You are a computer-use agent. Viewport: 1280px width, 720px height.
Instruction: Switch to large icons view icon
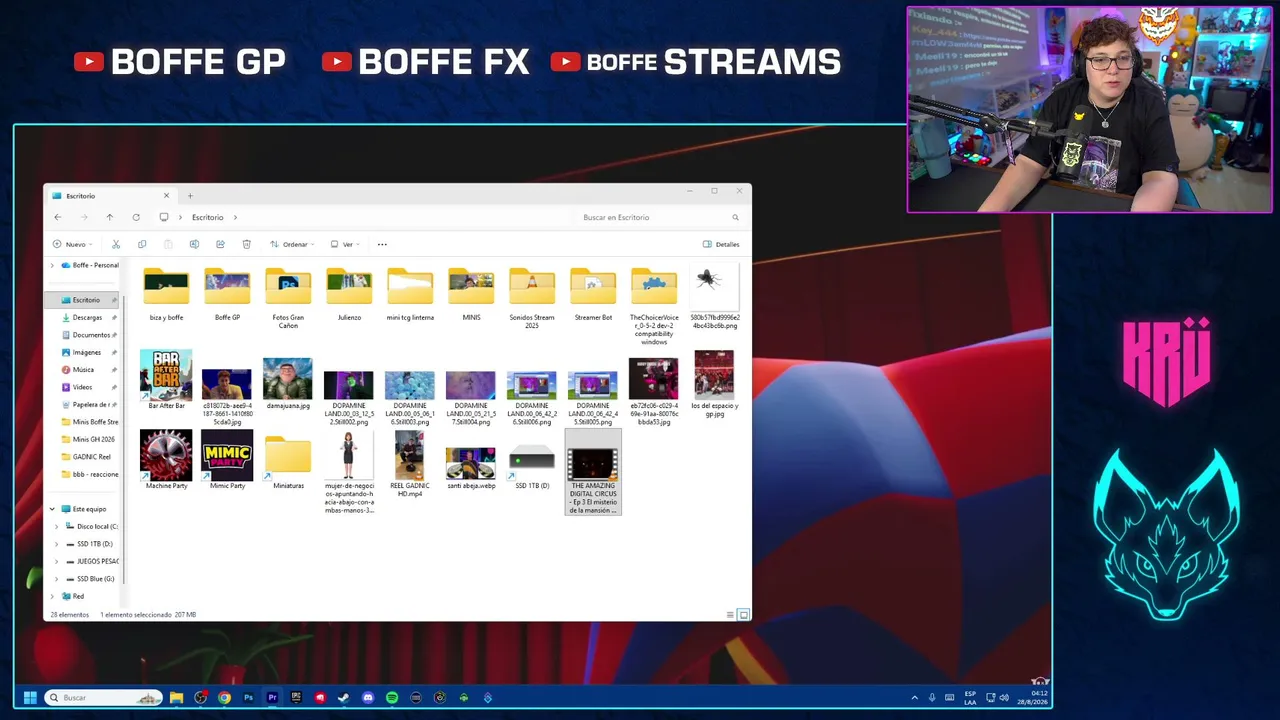[743, 615]
